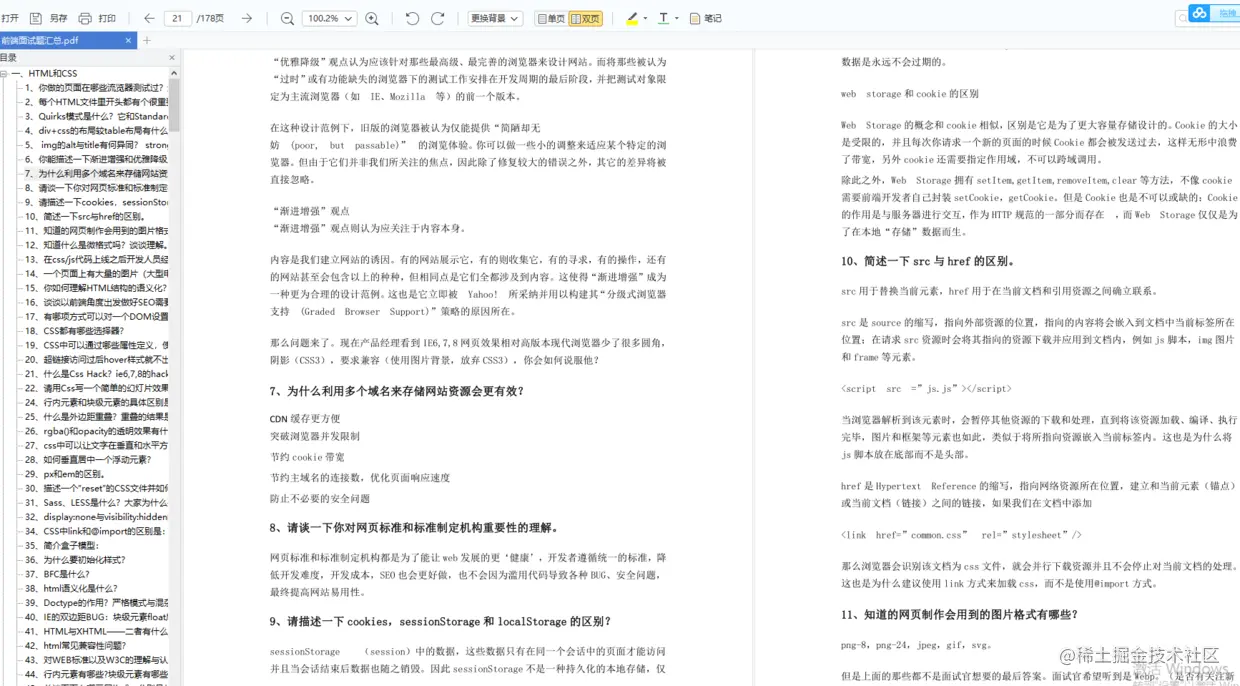Click heading 10、简述一下 src 与 href 的区别

coord(928,261)
